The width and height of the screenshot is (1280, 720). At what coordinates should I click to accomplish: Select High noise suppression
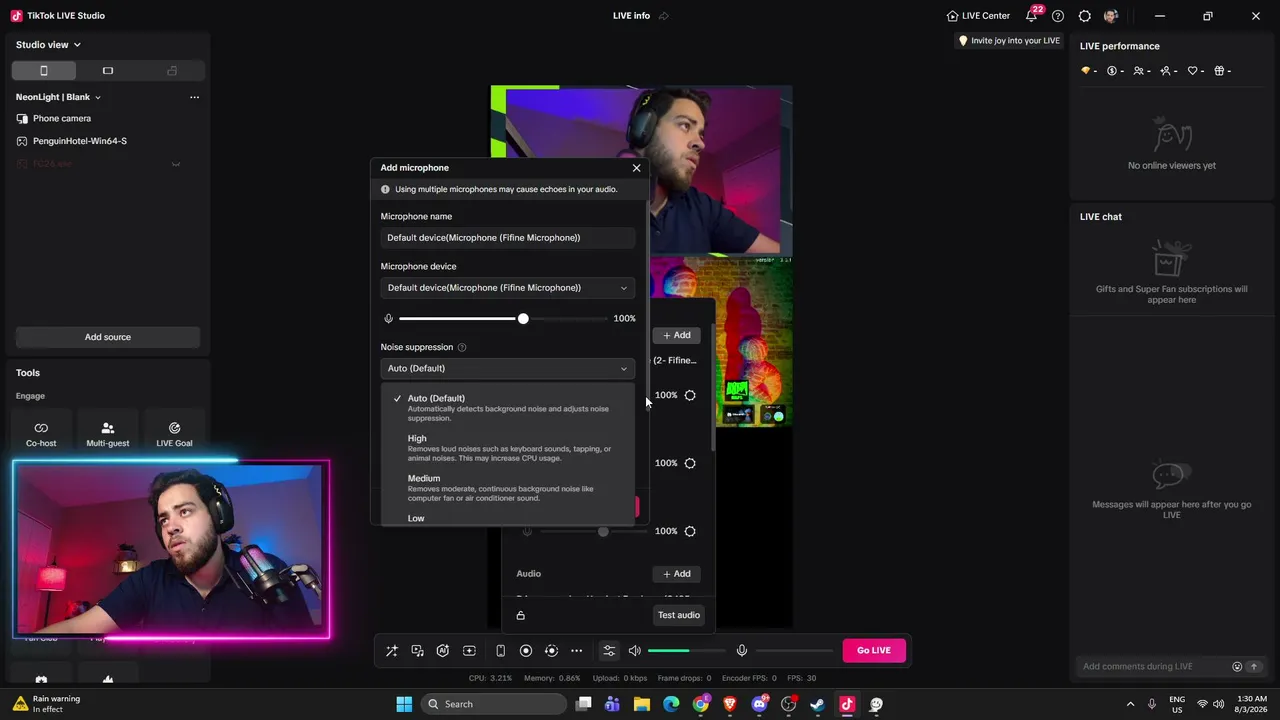(508, 448)
